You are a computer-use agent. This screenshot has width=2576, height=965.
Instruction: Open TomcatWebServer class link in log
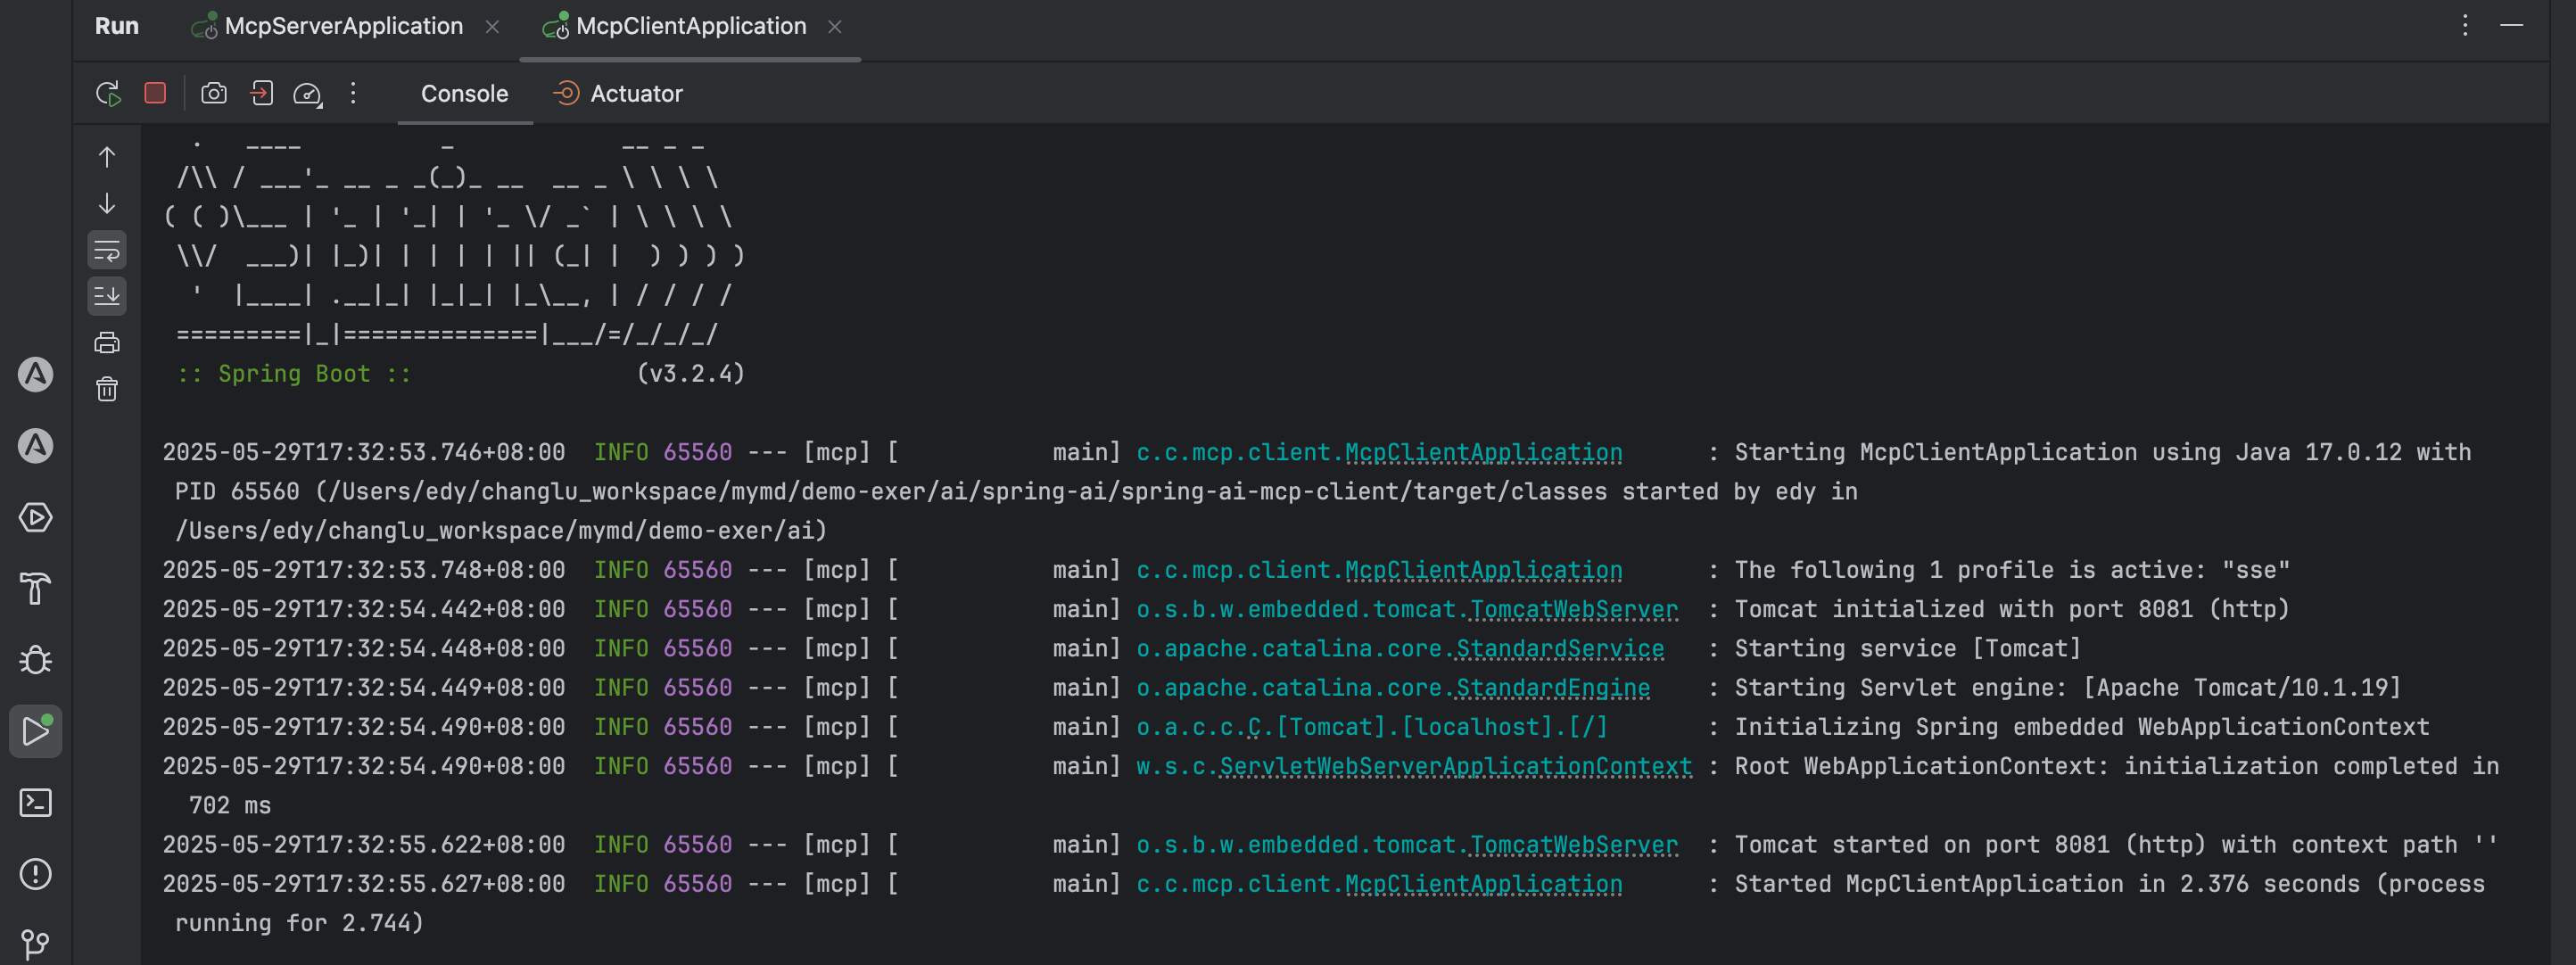(x=1573, y=609)
